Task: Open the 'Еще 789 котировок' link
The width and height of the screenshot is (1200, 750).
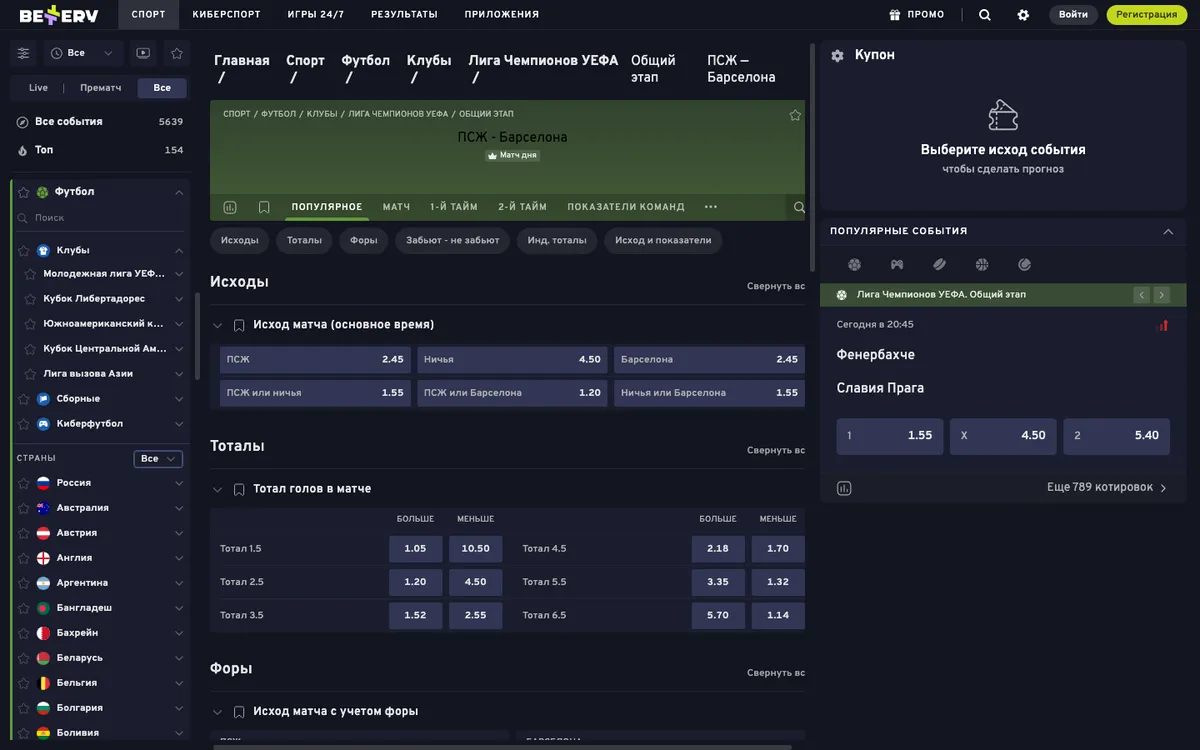Action: [x=1107, y=488]
